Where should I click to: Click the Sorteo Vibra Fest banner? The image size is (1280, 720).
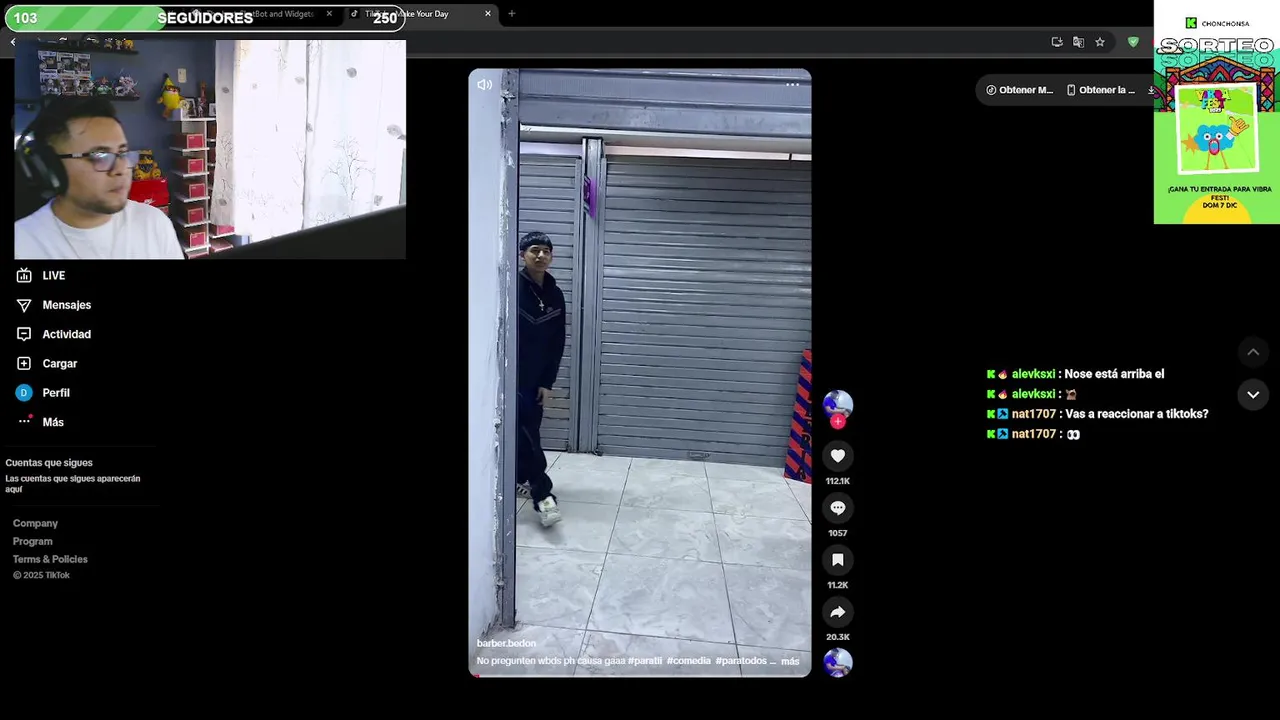(x=1217, y=112)
